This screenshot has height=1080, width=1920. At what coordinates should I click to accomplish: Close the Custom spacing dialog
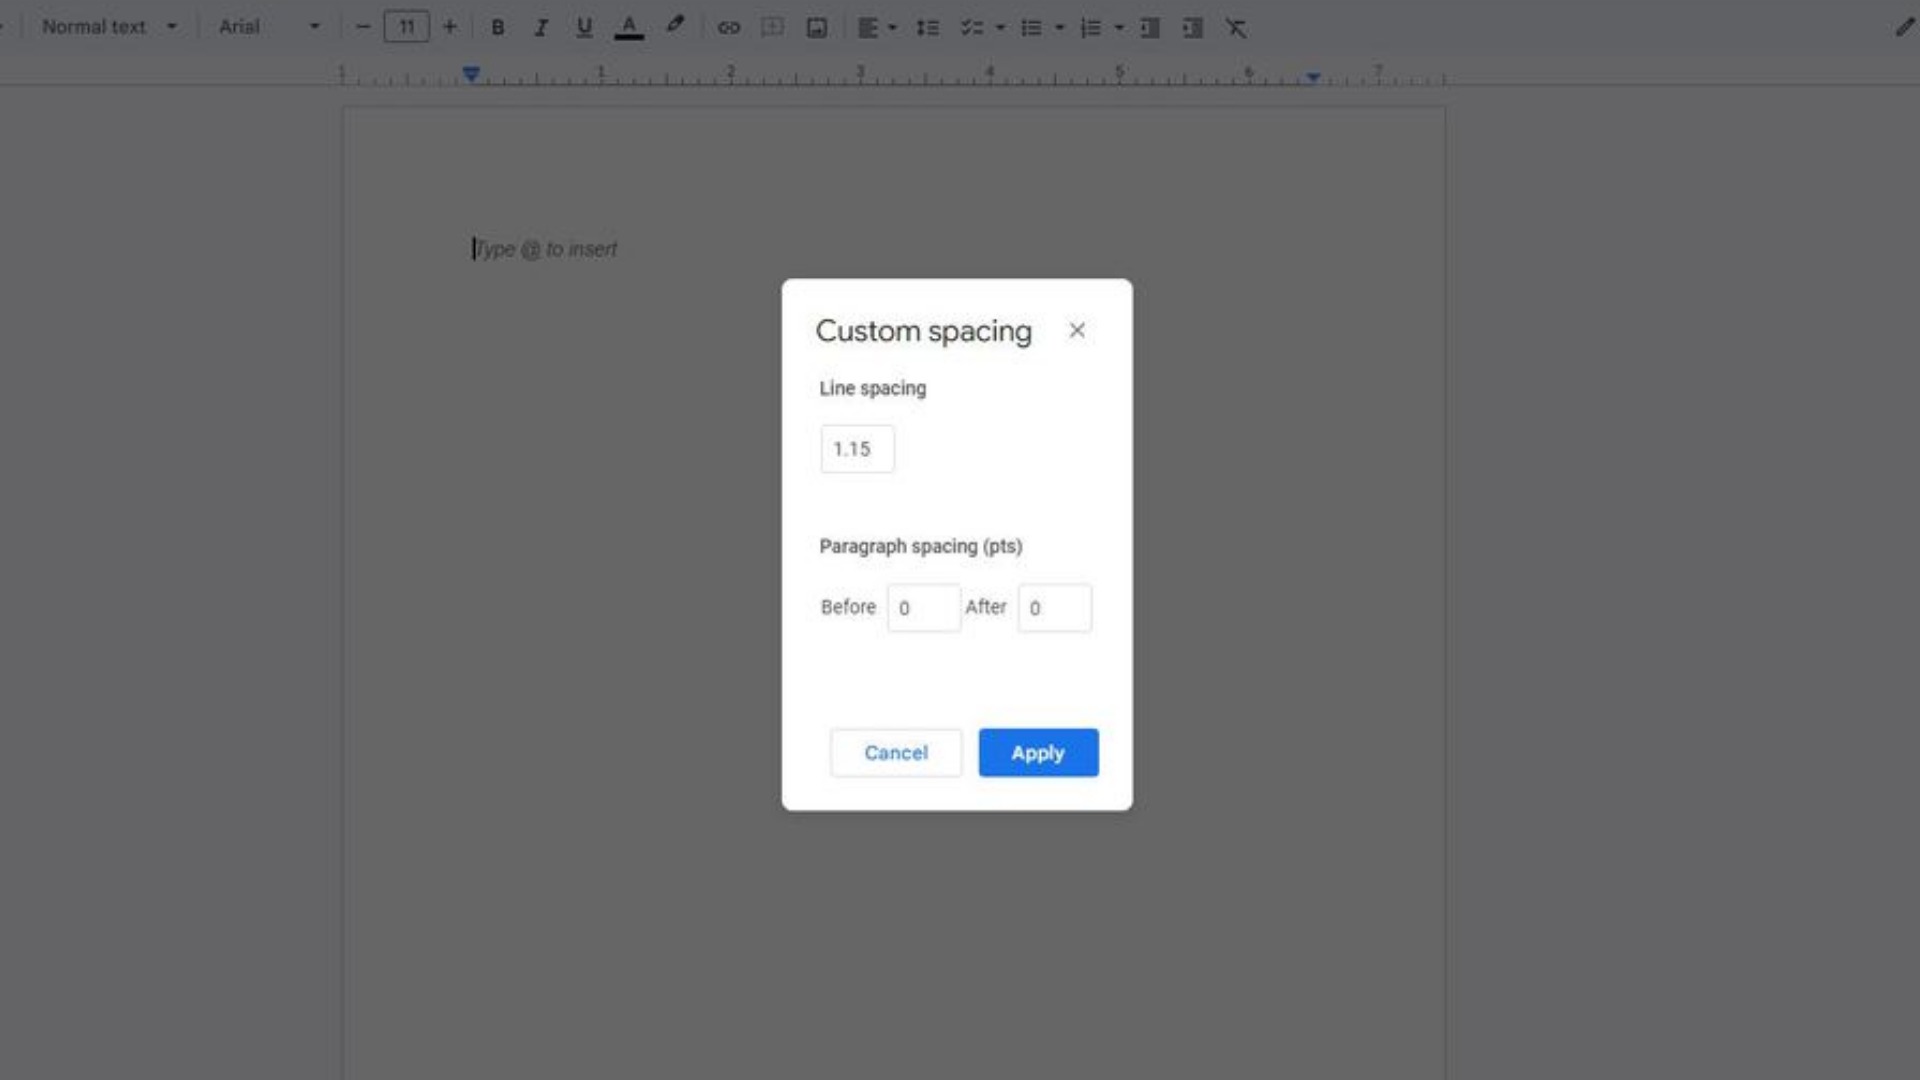point(1077,330)
